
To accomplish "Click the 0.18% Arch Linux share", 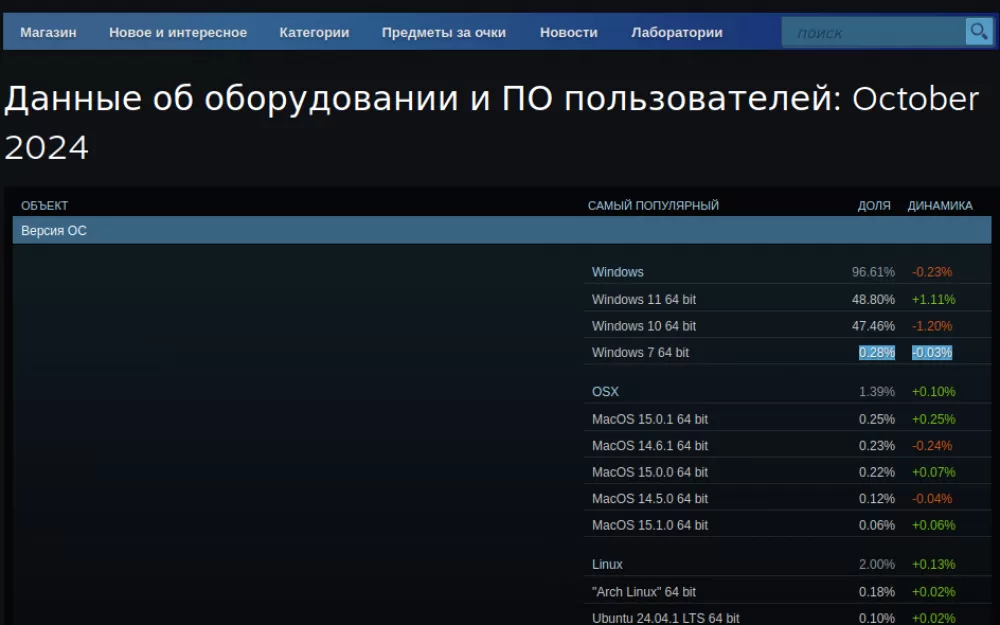I will pyautogui.click(x=877, y=592).
